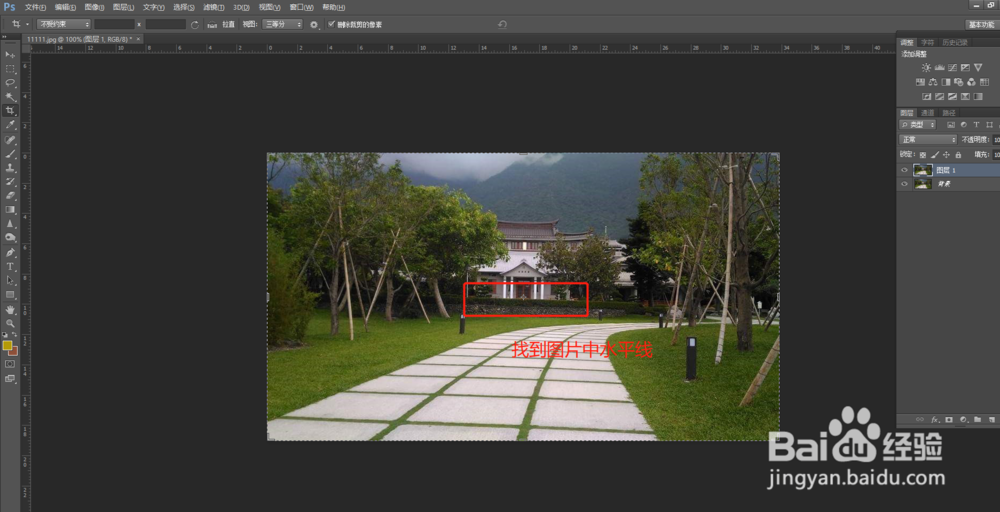Click the foreground color swatch
This screenshot has width=1000, height=512.
7,345
